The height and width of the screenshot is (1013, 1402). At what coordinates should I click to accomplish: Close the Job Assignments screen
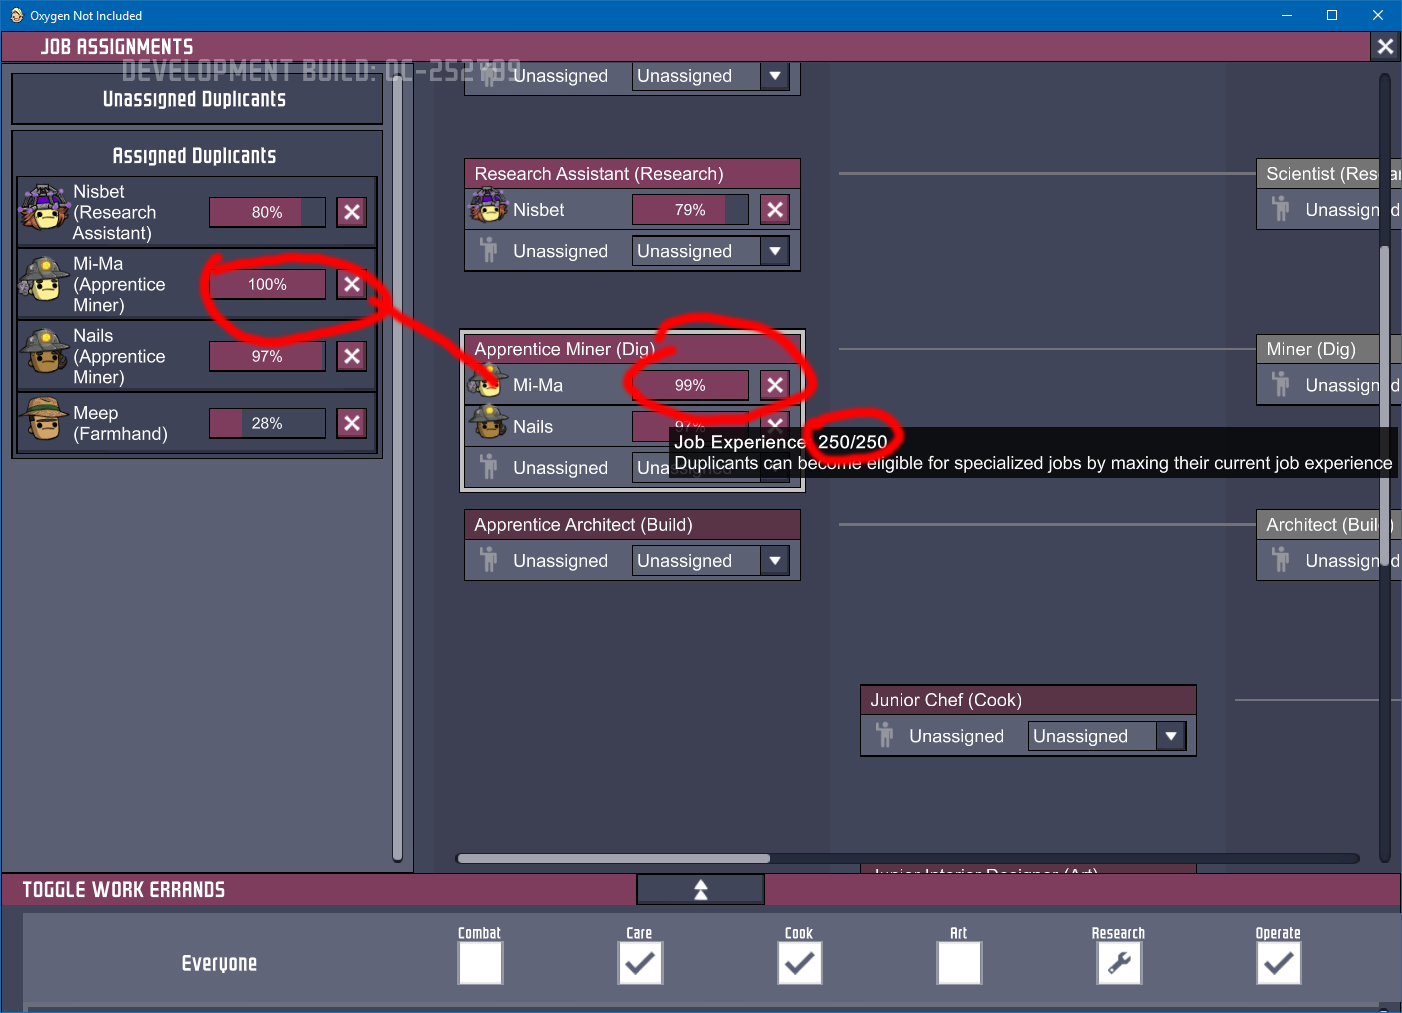pos(1385,47)
